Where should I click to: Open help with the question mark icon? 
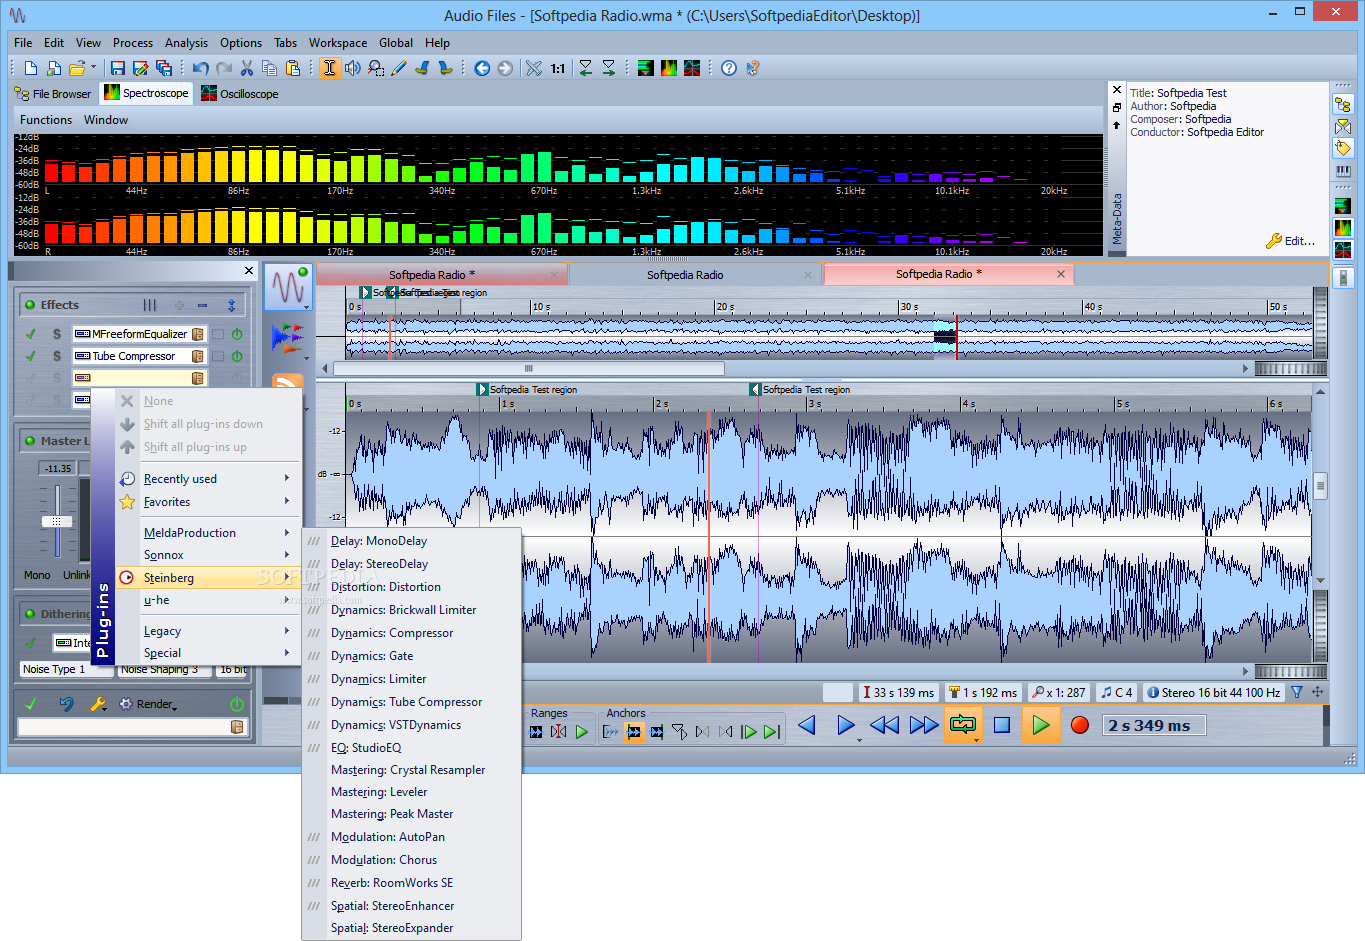pos(729,68)
